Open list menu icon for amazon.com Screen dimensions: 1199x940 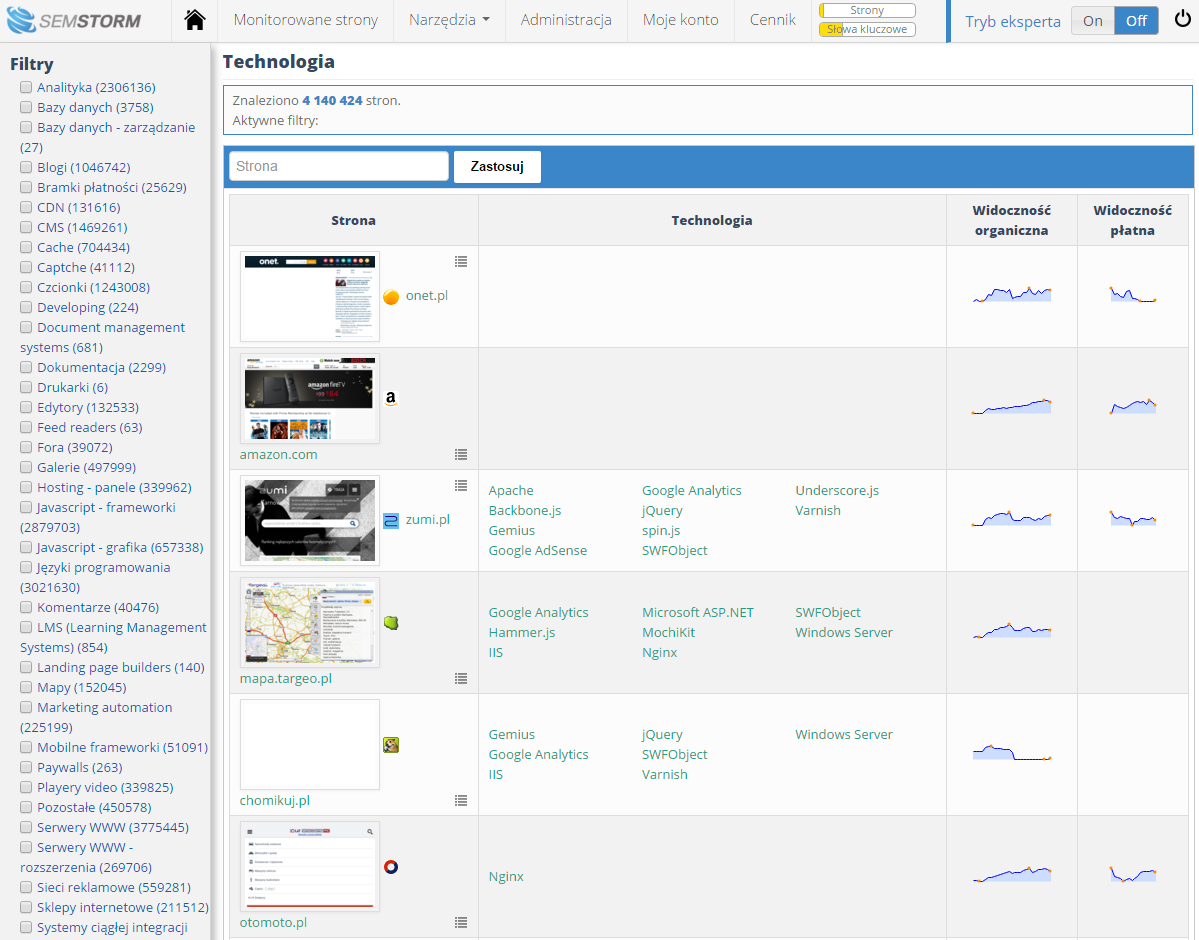(x=461, y=454)
